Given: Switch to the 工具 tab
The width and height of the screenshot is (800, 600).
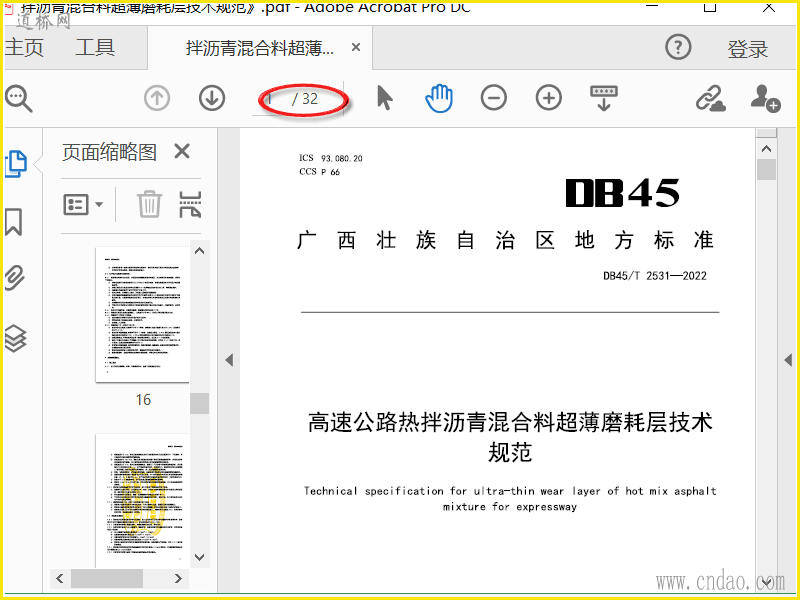Looking at the screenshot, I should click(95, 47).
